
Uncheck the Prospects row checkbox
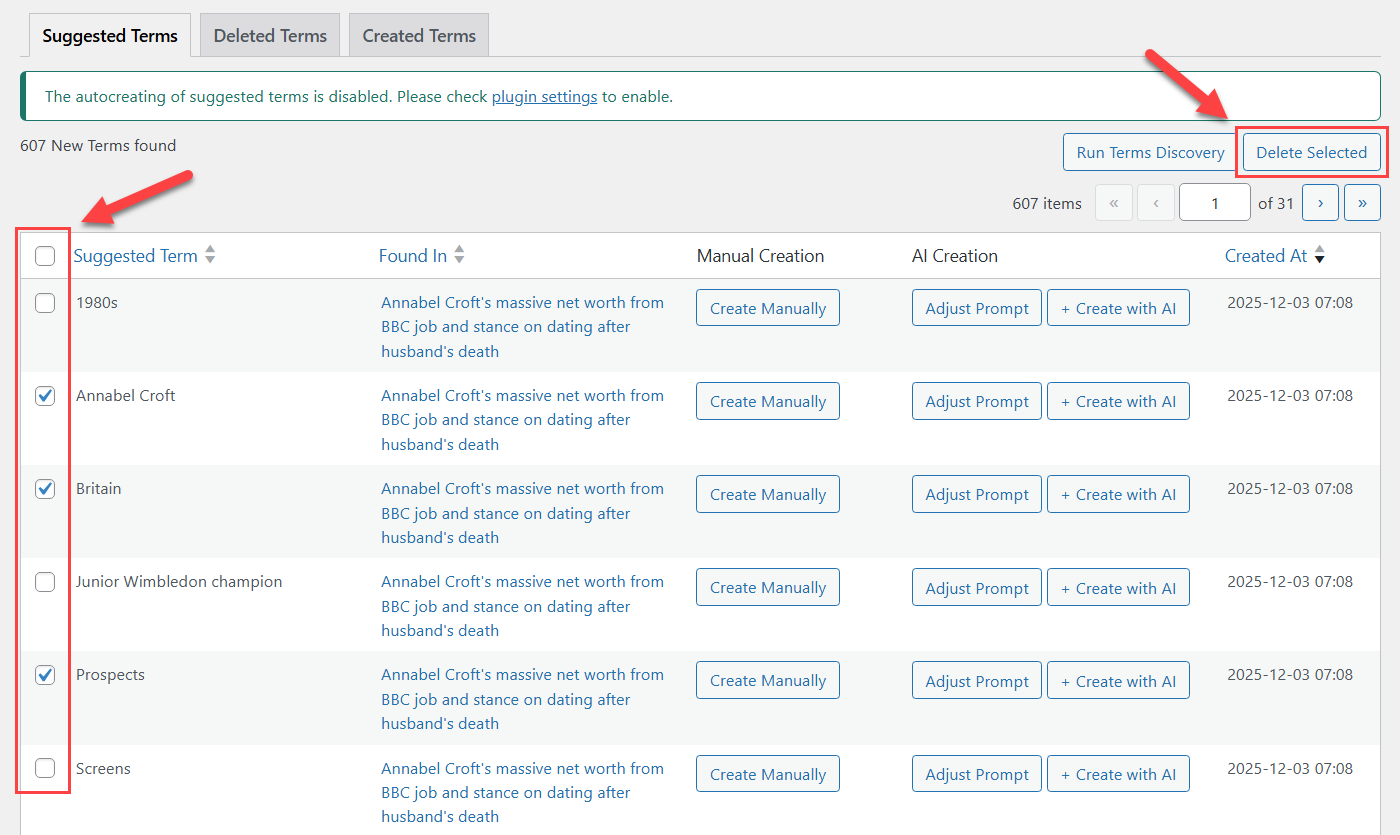(44, 675)
